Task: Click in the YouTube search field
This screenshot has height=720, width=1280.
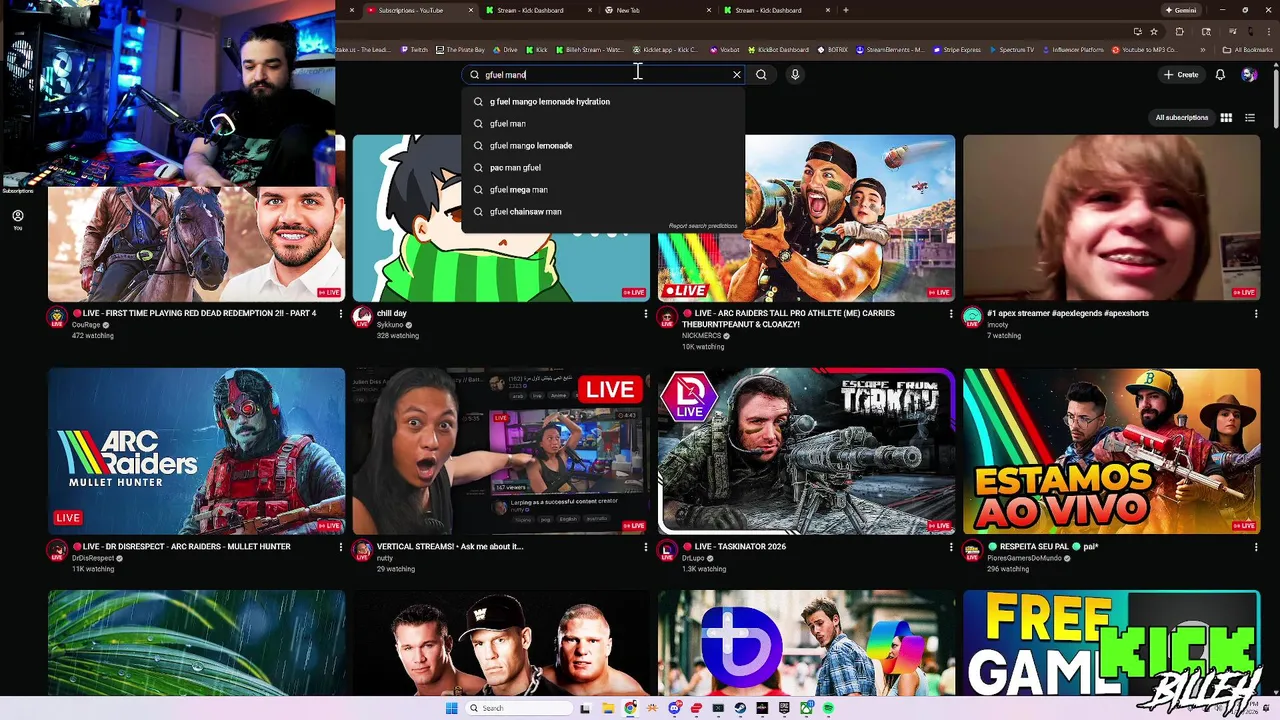Action: click(x=605, y=75)
